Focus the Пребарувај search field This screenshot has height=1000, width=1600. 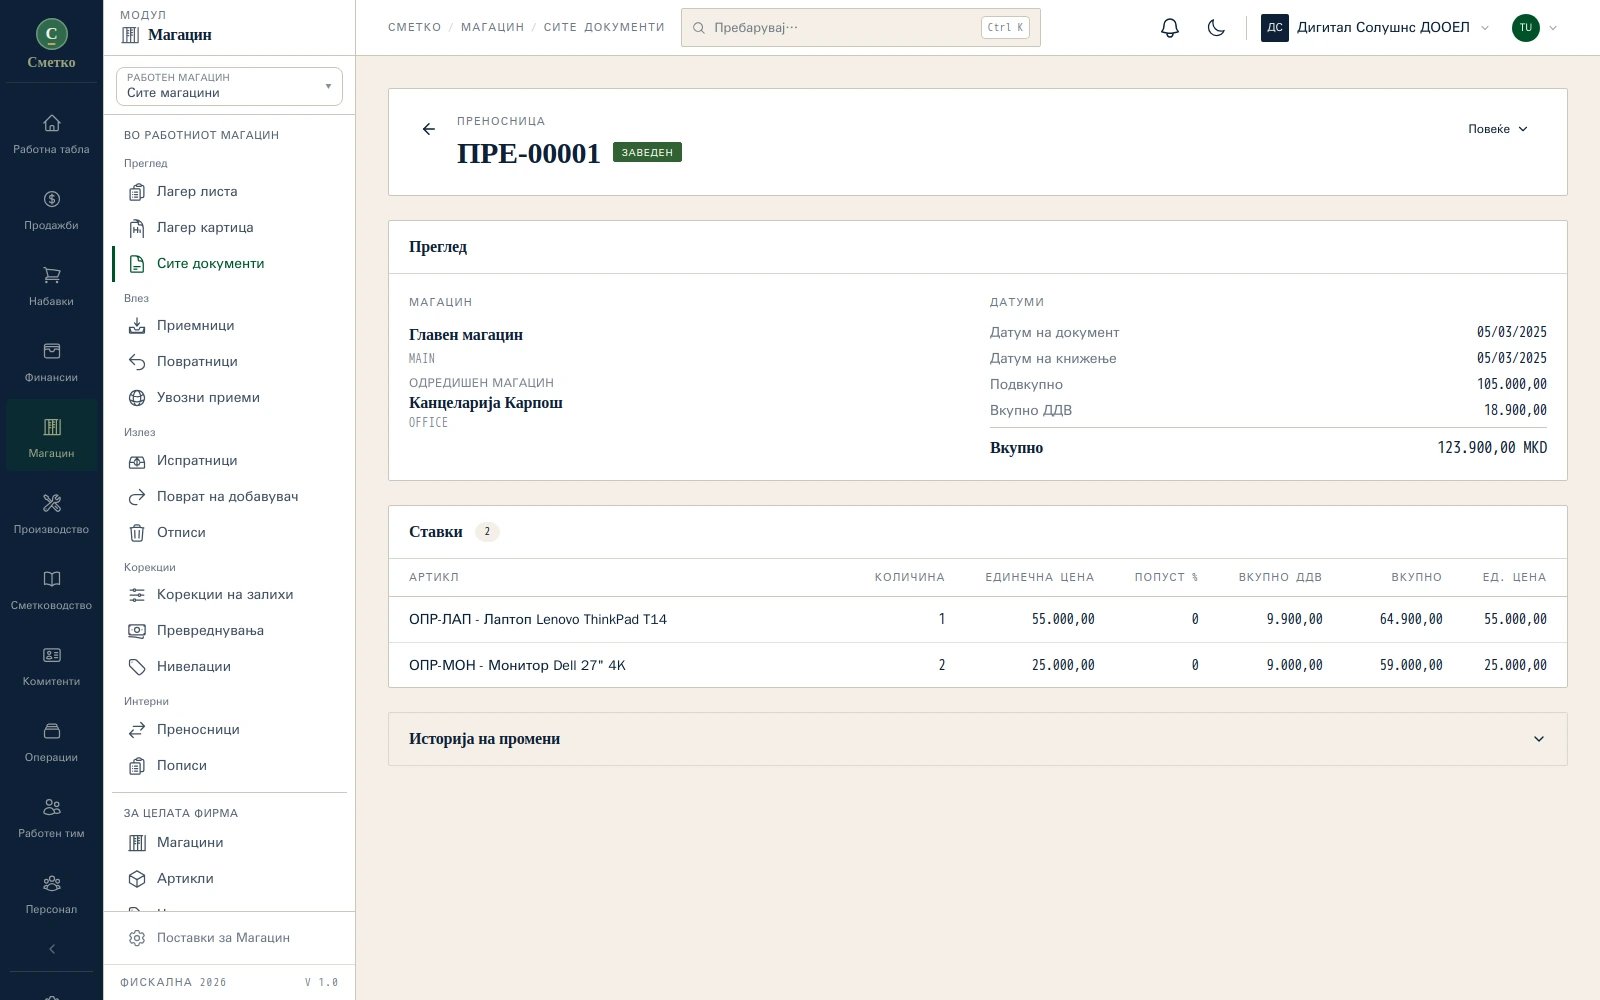coord(861,28)
